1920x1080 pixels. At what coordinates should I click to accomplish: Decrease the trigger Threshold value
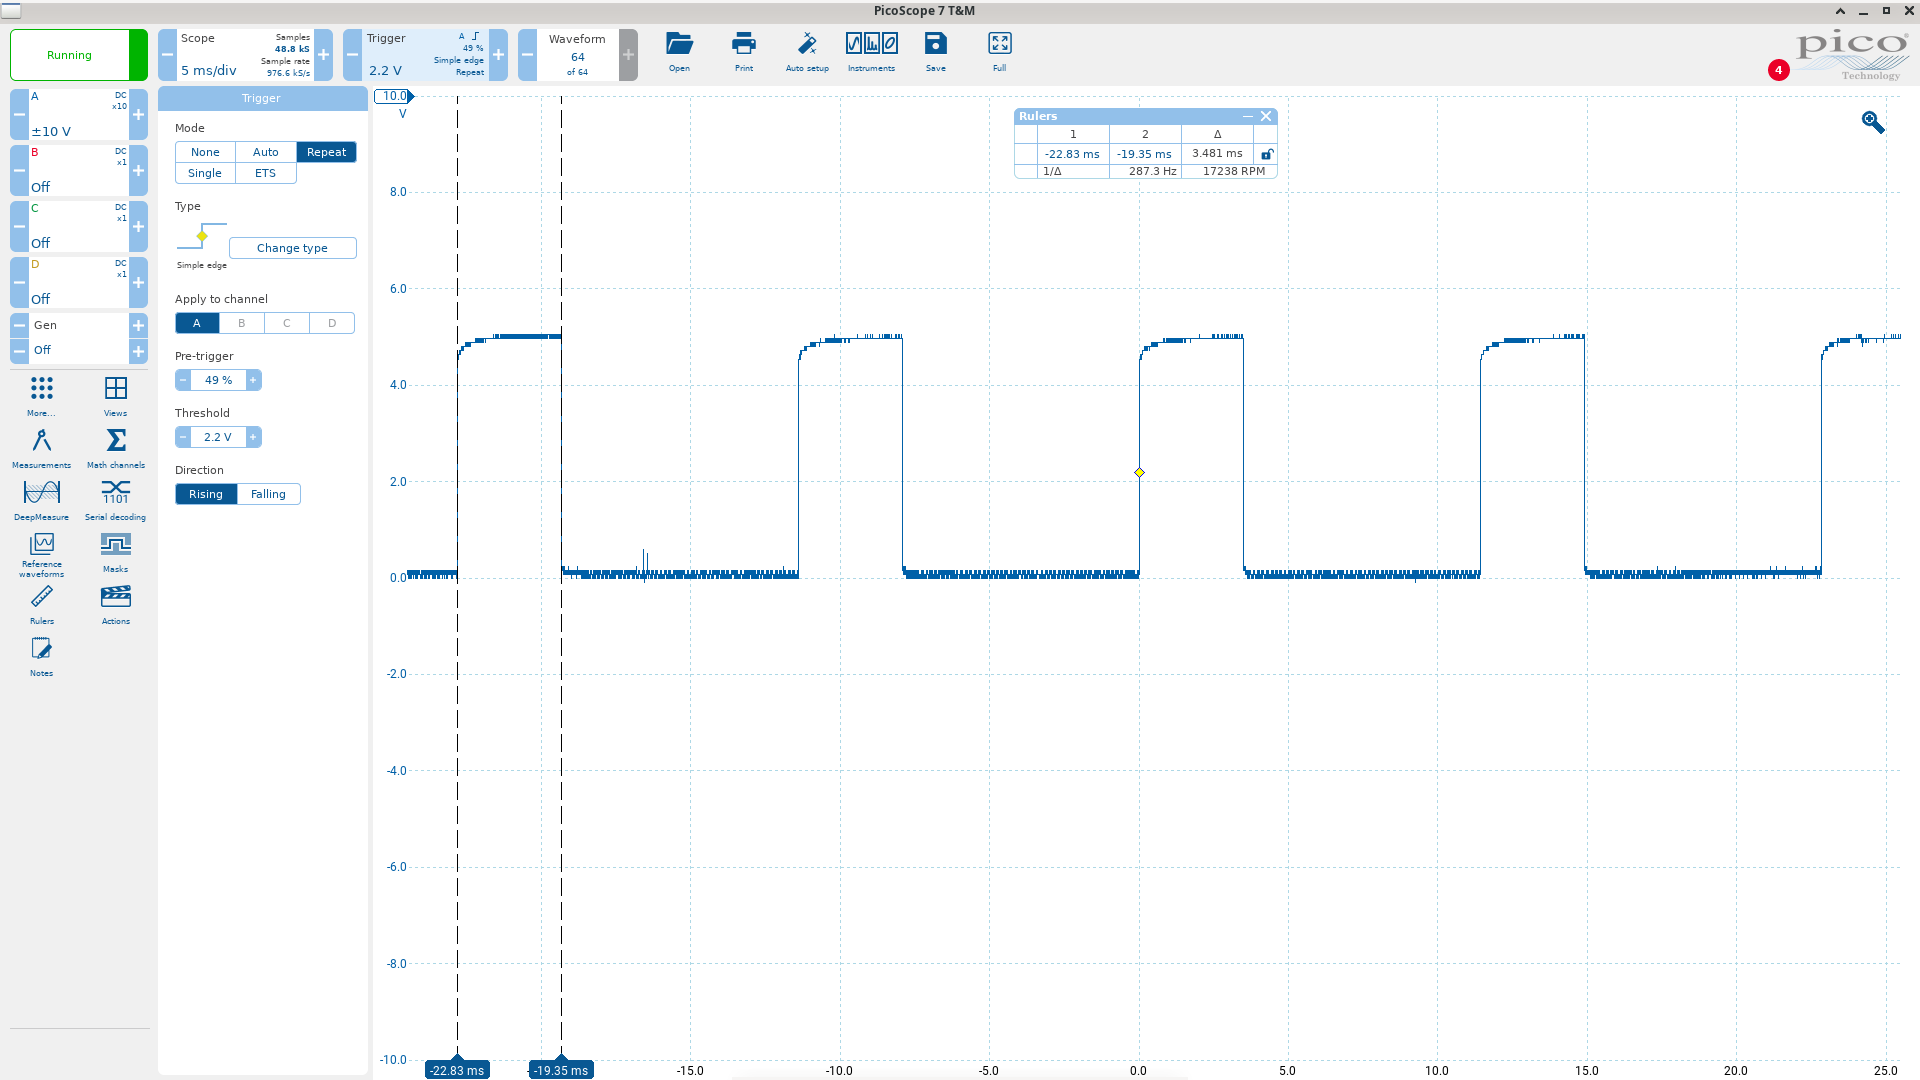click(183, 437)
